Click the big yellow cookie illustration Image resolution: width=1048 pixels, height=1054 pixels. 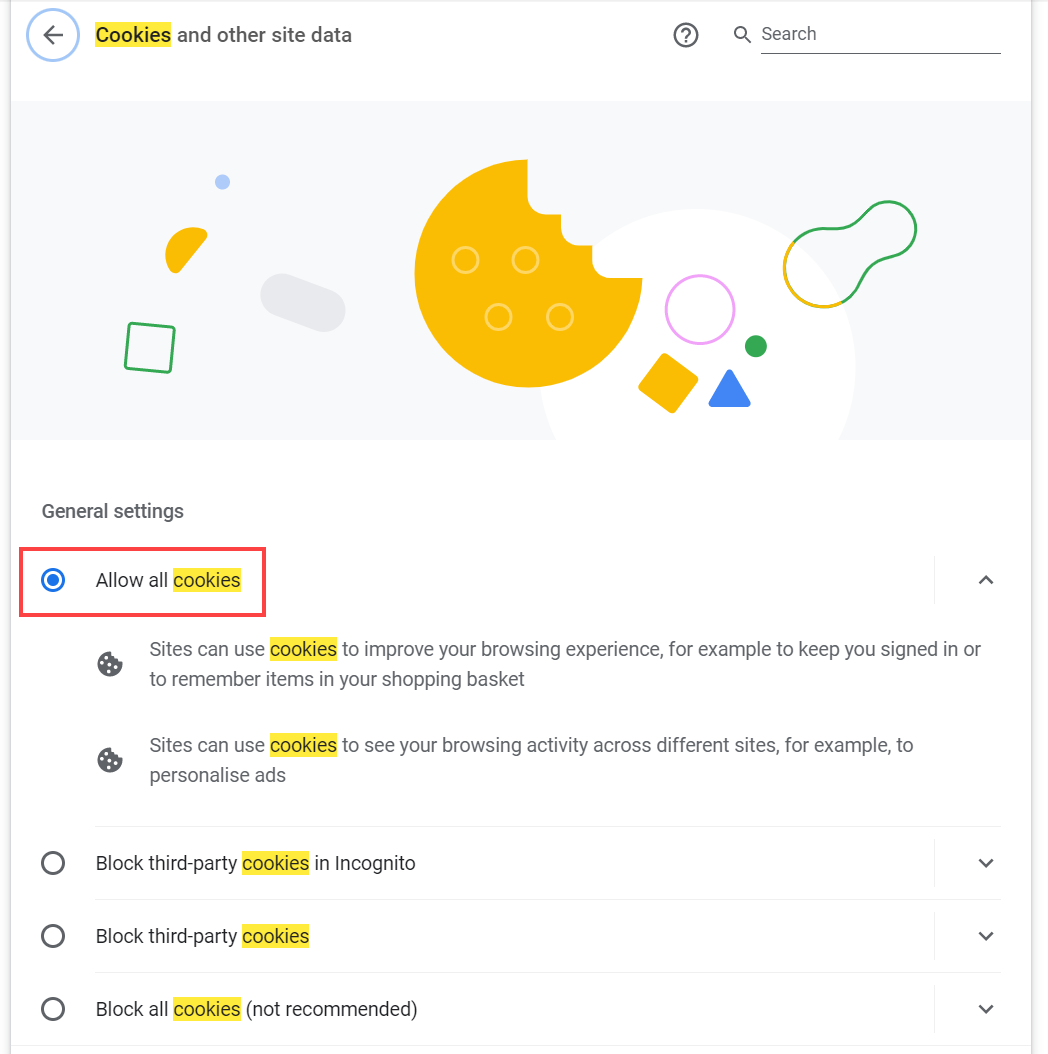pyautogui.click(x=526, y=274)
